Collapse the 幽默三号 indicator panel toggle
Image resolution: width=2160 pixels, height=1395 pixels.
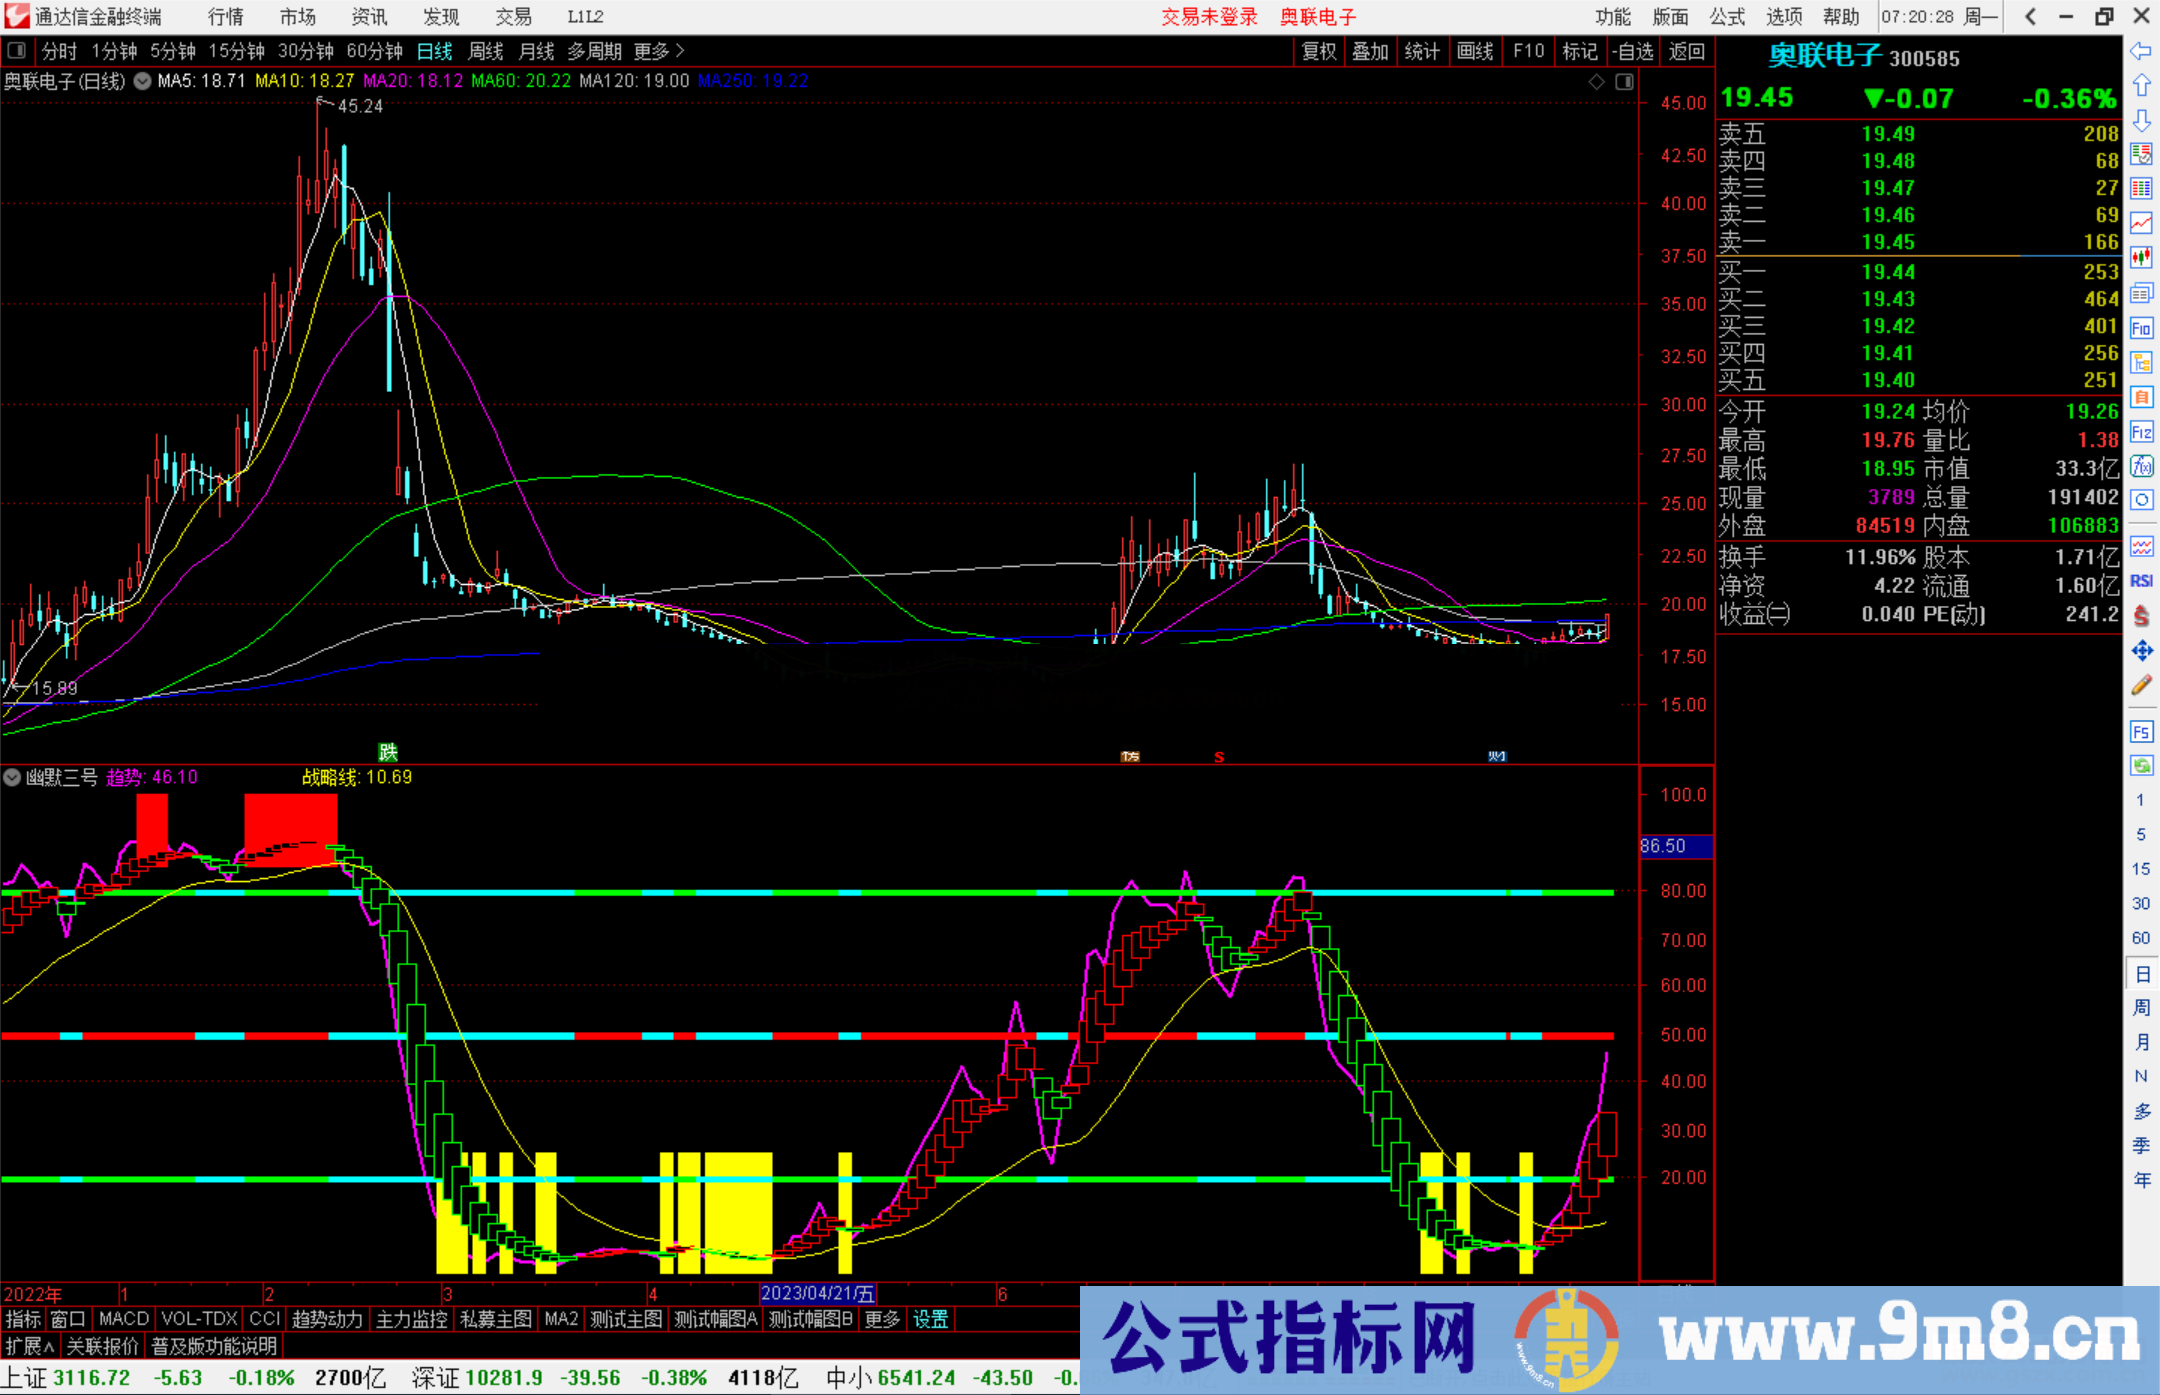click(11, 777)
